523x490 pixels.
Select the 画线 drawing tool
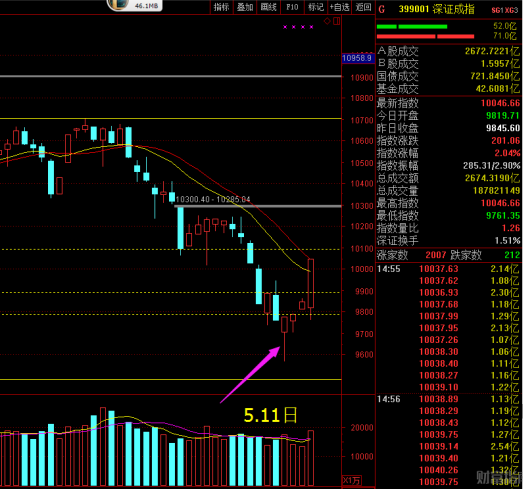pyautogui.click(x=268, y=7)
